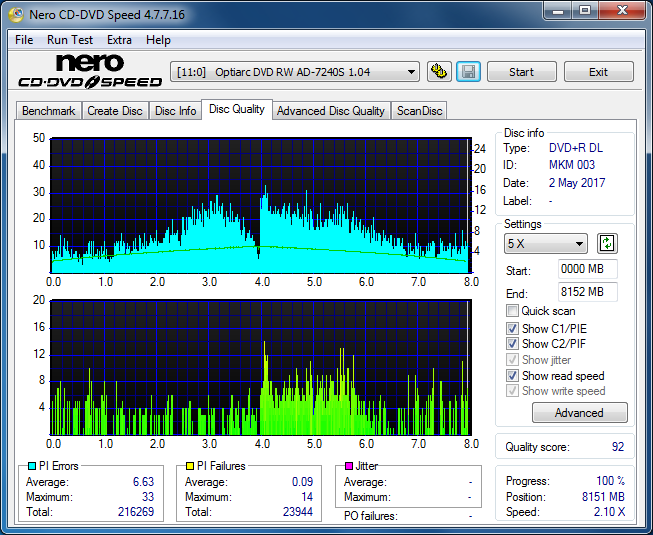Image resolution: width=653 pixels, height=535 pixels.
Task: Click PI Failures total 23944
Action: 298,512
